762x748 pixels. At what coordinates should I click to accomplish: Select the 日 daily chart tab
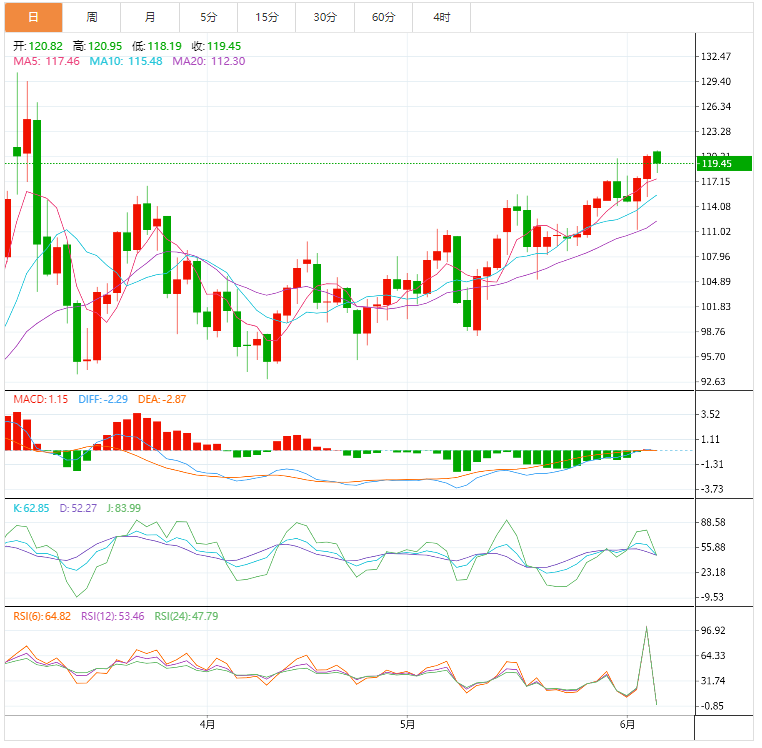tap(33, 17)
